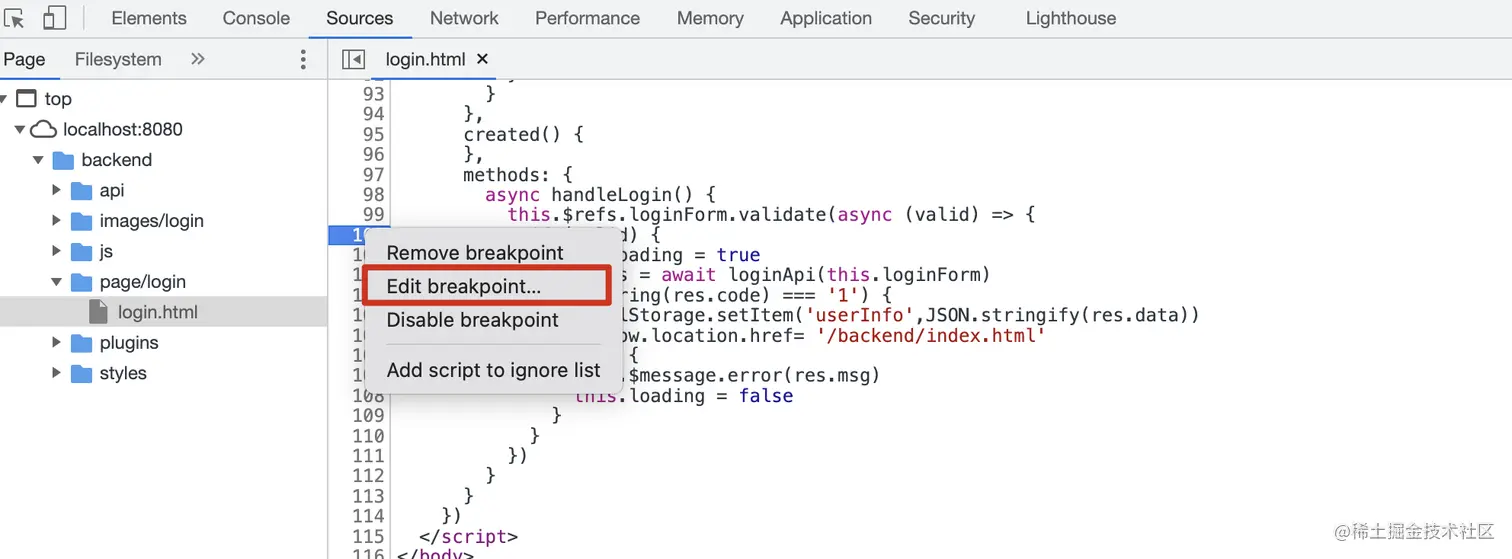
Task: Choose Add script to ignore list
Action: pos(493,370)
